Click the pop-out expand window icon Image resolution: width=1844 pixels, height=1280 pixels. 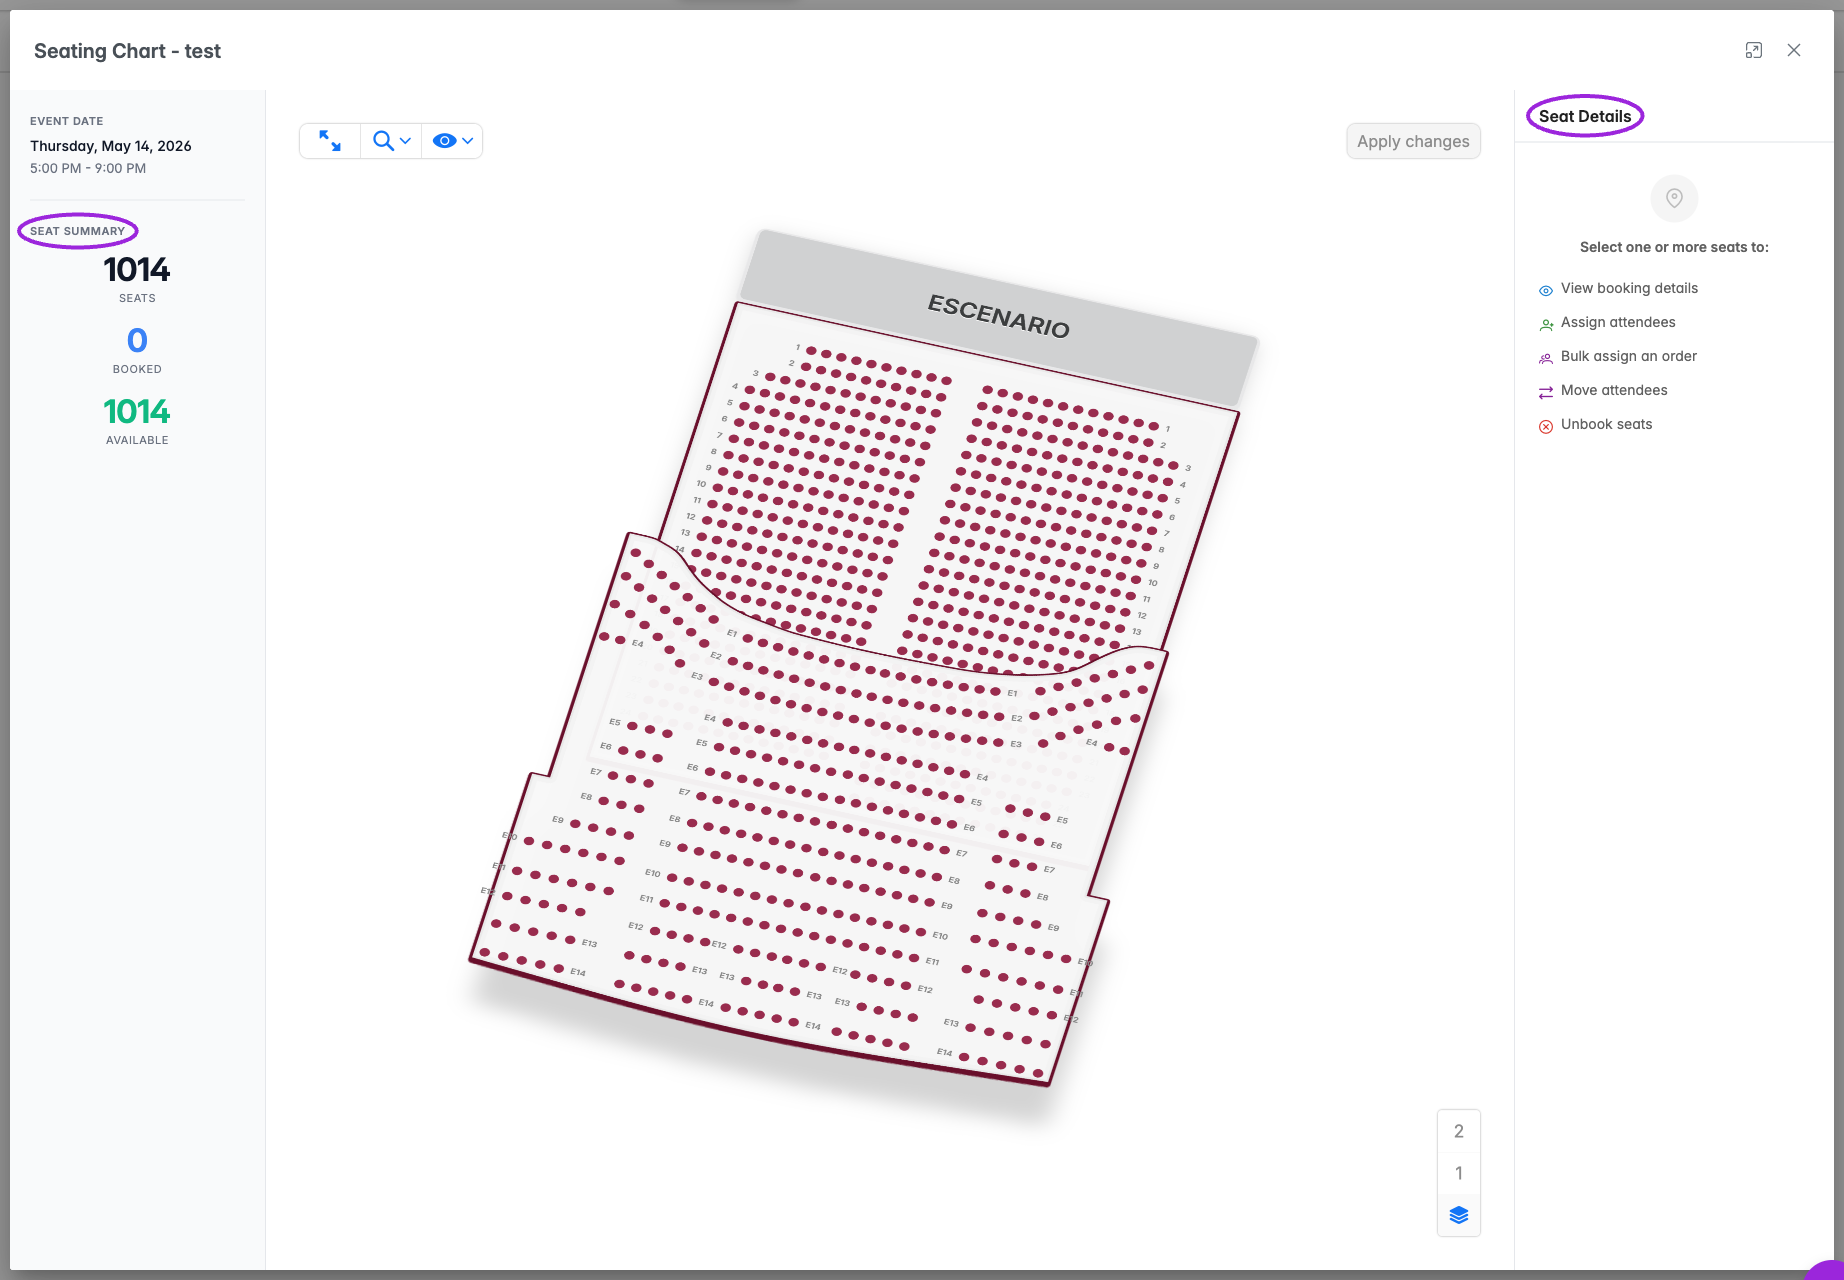(1754, 50)
